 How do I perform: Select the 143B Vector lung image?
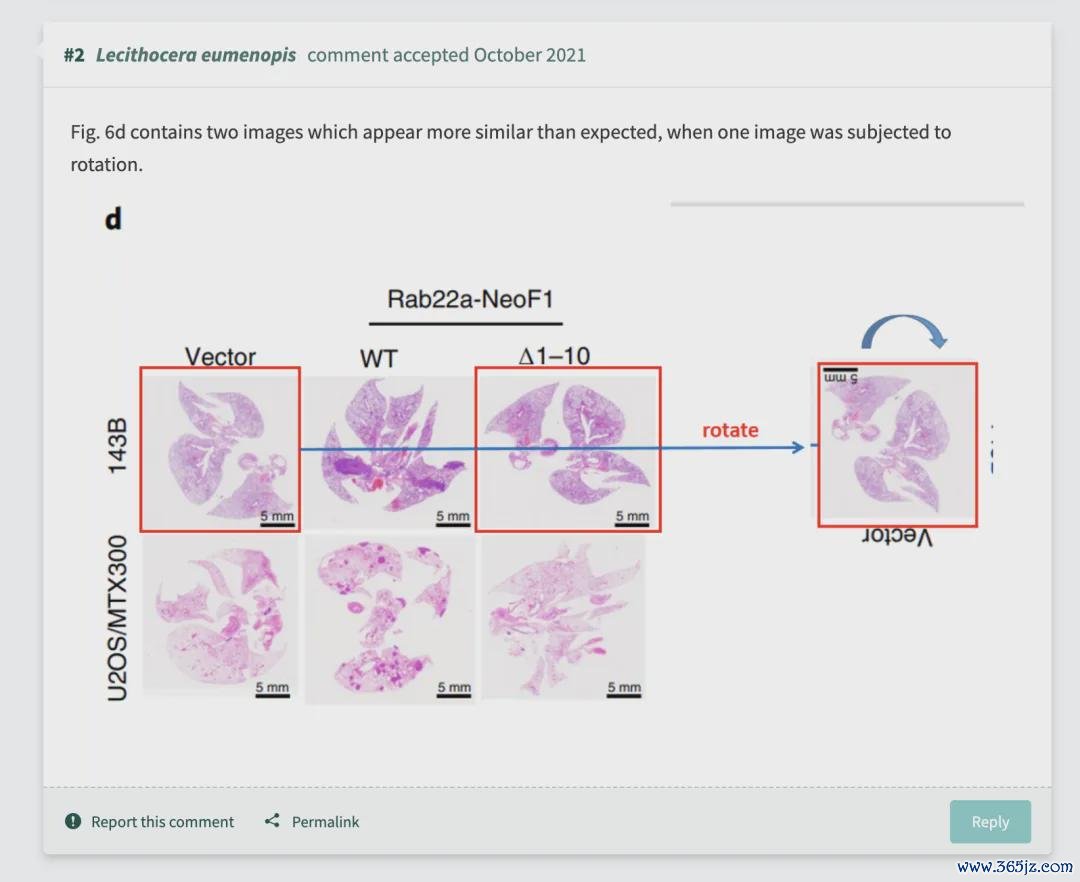tap(220, 450)
